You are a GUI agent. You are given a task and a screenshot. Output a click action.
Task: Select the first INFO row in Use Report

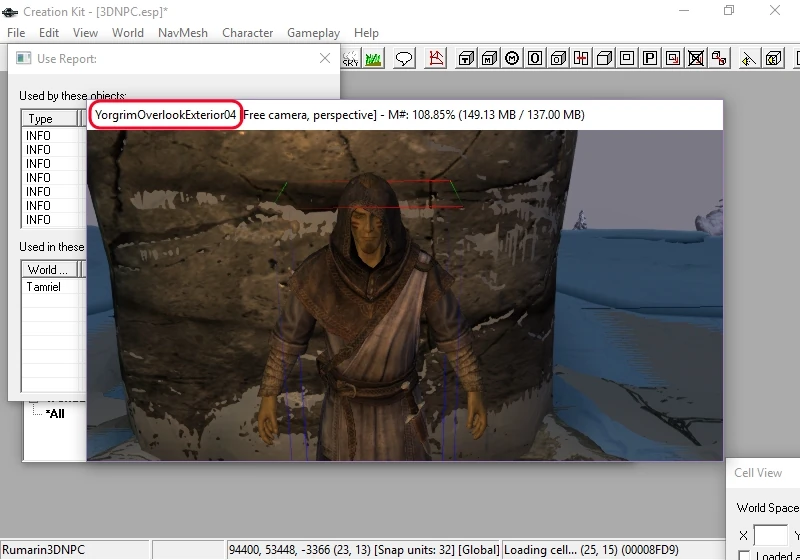coord(54,136)
